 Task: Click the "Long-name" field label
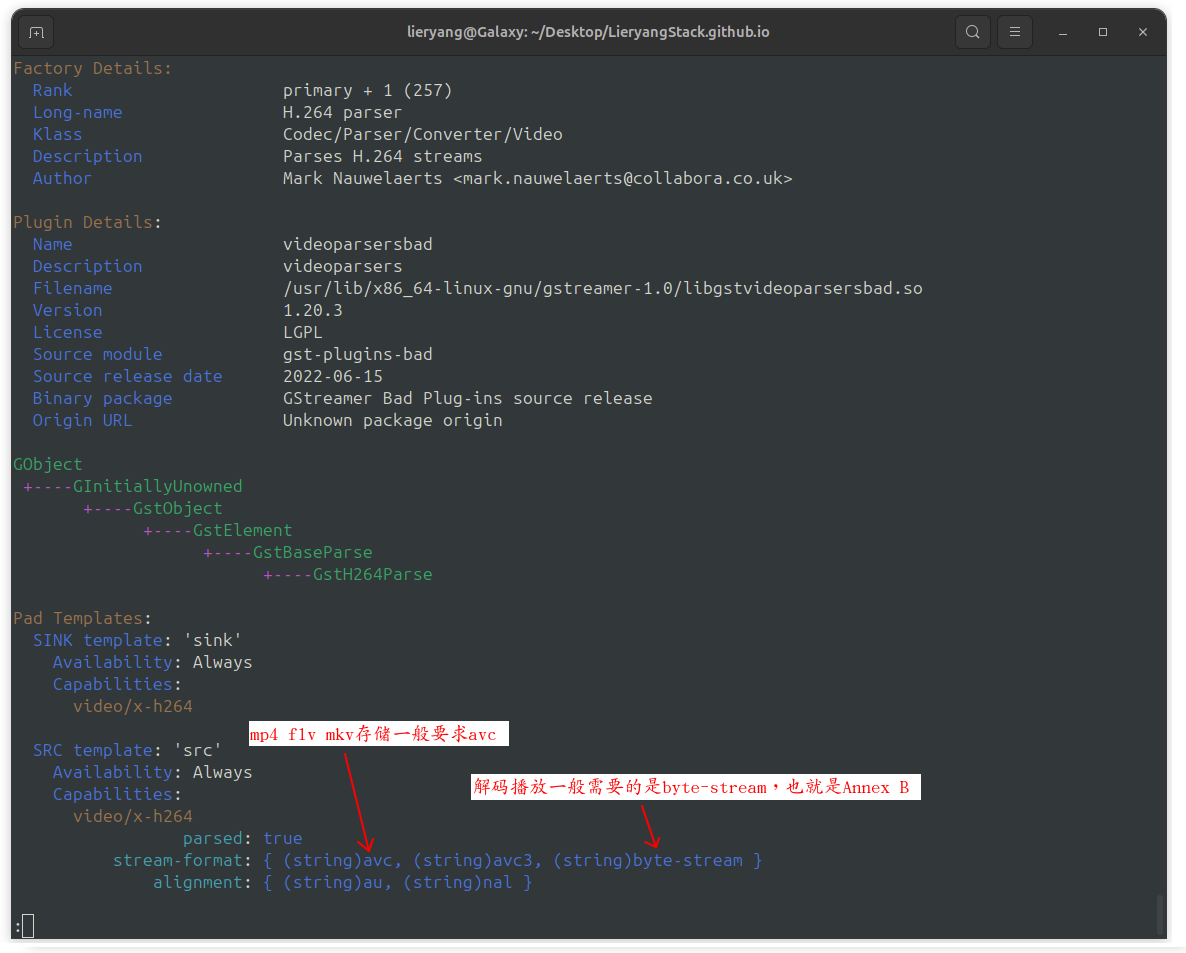tap(77, 112)
